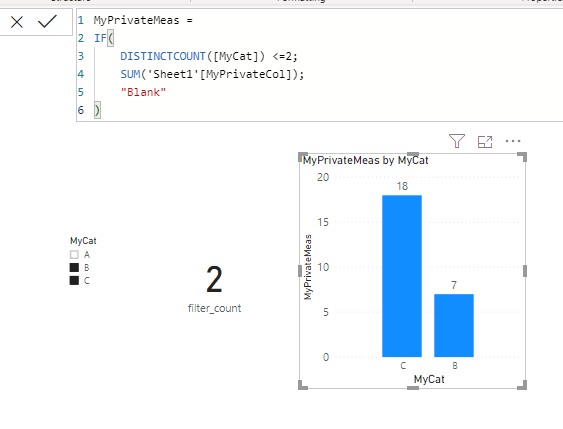
Task: Click the MyCat slicer header
Action: click(83, 241)
